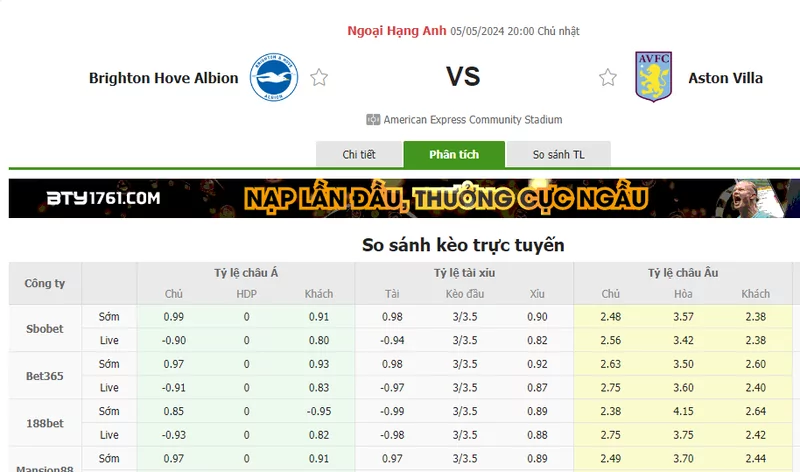Click Bet365 Live away odds 0.83
This screenshot has height=472, width=800.
click(319, 388)
